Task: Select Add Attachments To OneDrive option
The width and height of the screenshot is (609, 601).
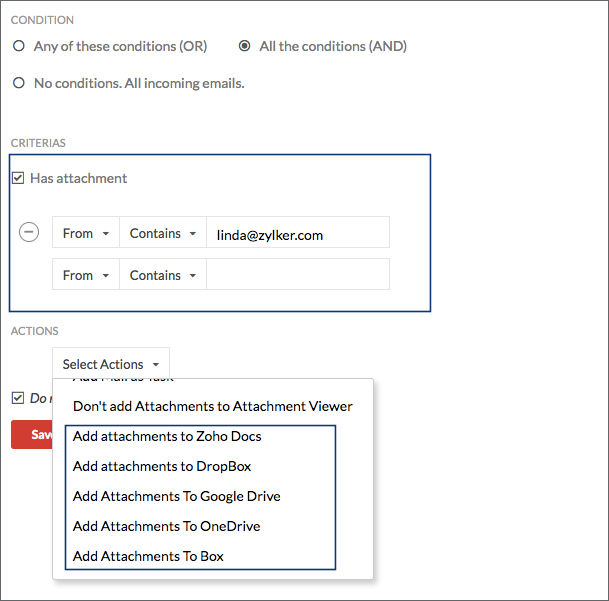Action: point(166,526)
